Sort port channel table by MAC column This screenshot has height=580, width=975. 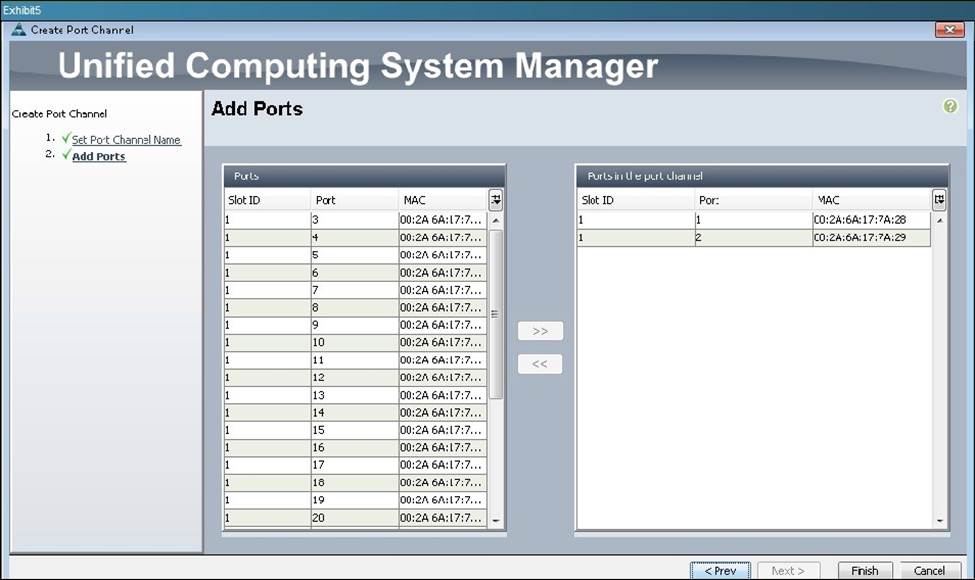[x=872, y=200]
